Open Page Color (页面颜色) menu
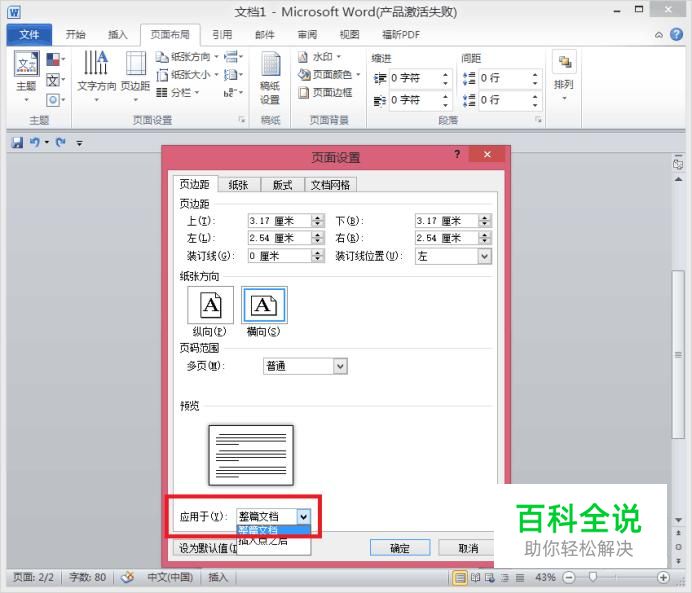This screenshot has height=593, width=692. [329, 75]
